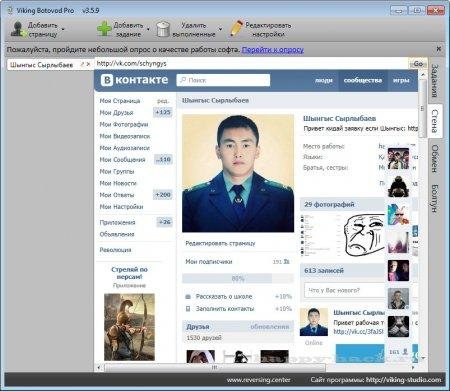Open the vk.cc link in wall post

pos(359,332)
